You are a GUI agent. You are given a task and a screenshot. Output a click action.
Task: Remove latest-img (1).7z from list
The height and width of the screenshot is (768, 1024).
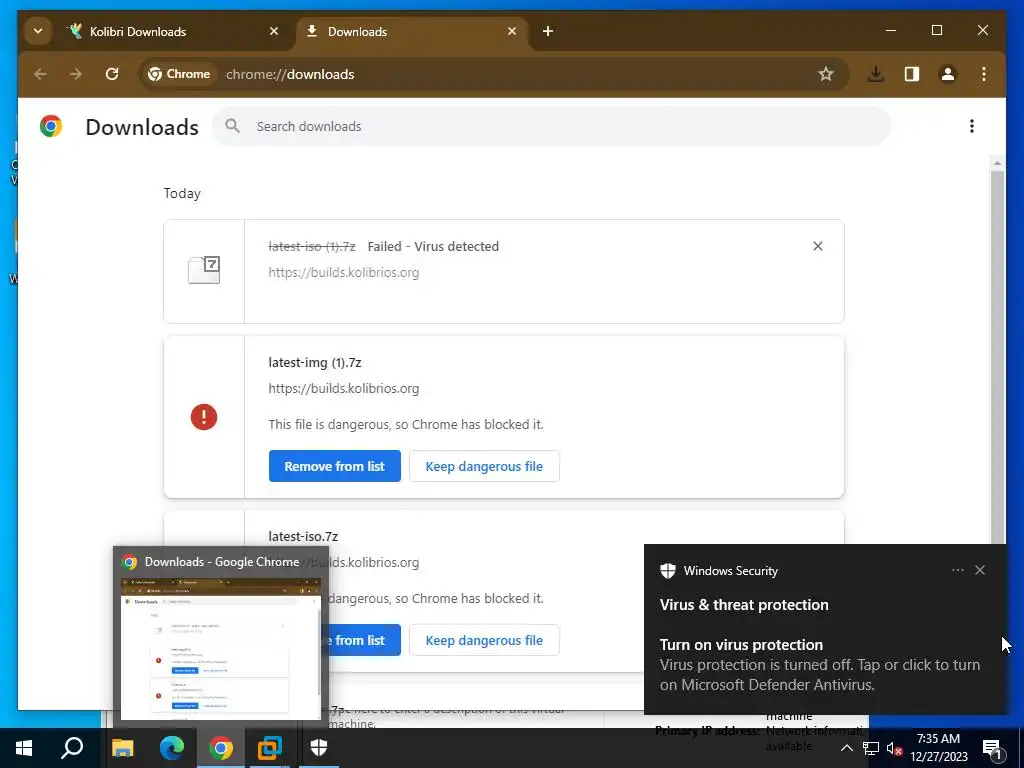click(x=334, y=466)
